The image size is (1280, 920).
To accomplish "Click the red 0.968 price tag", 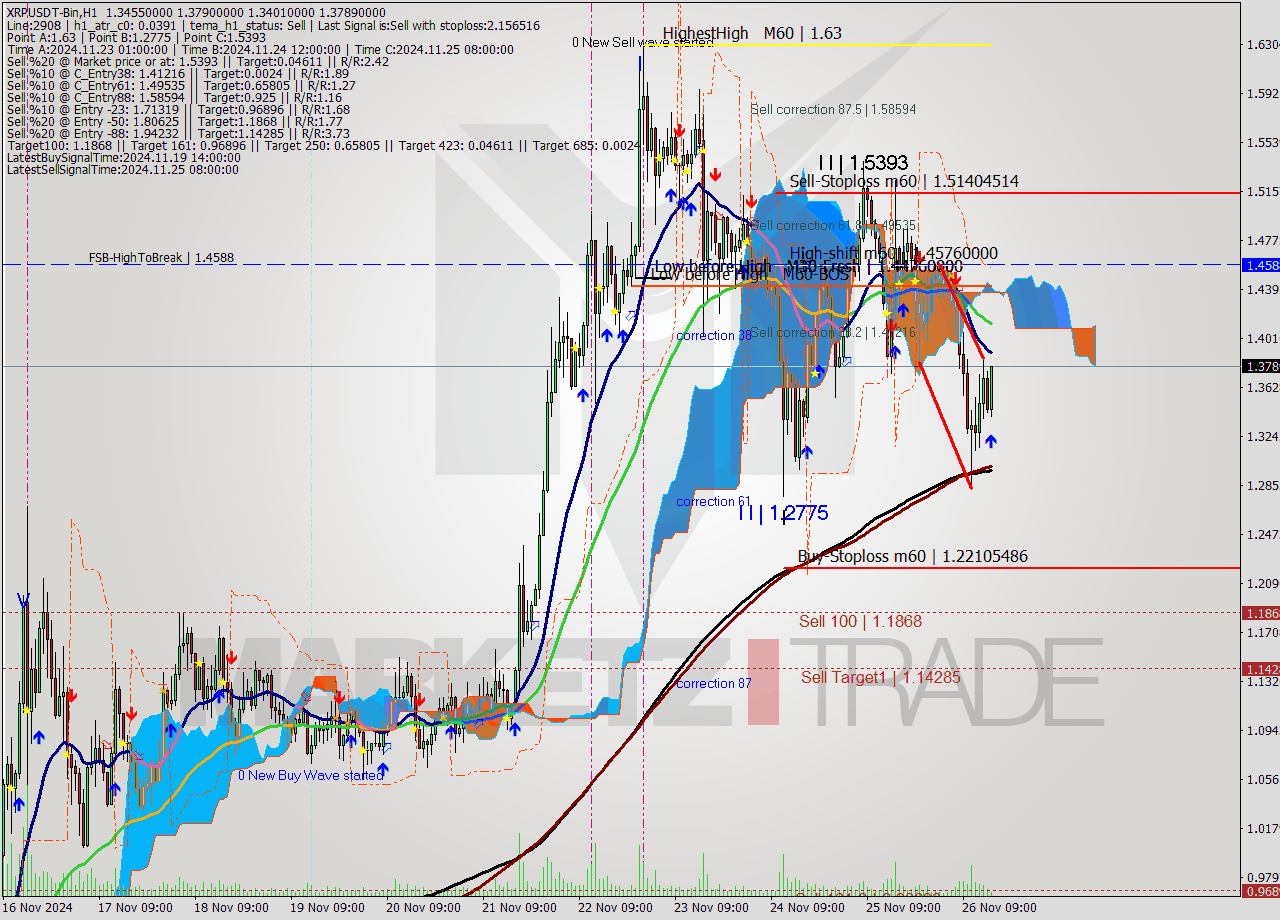I will 1260,890.
